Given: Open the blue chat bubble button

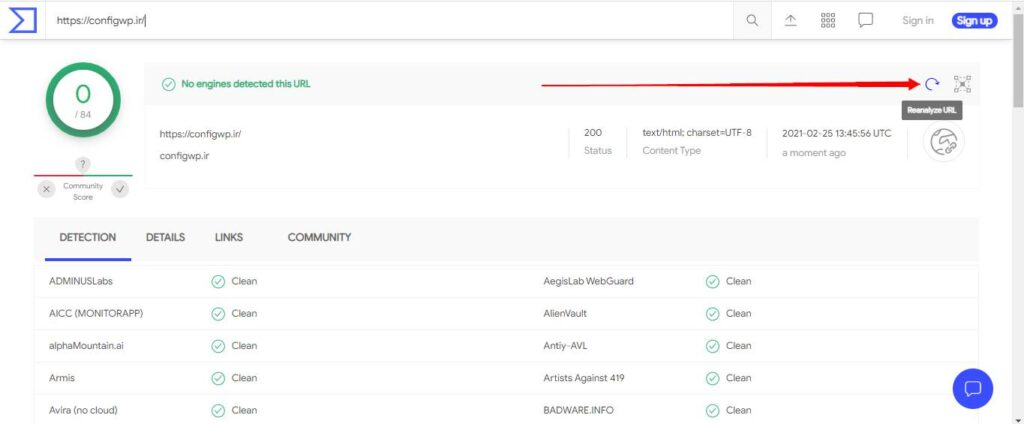Looking at the screenshot, I should (972, 389).
